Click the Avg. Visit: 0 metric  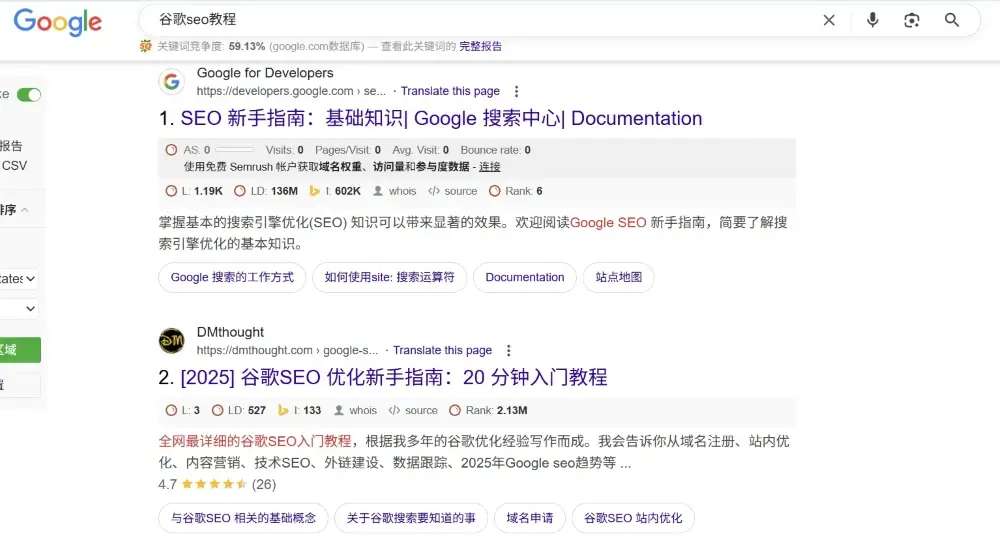point(420,150)
